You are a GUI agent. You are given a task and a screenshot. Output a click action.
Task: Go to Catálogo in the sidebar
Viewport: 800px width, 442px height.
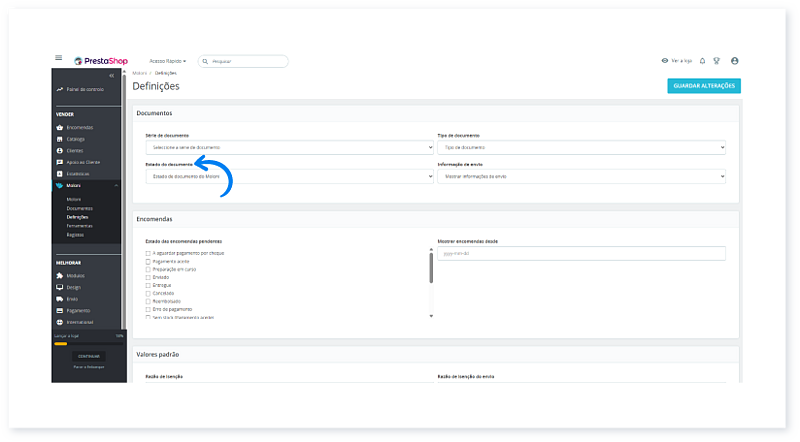point(76,139)
